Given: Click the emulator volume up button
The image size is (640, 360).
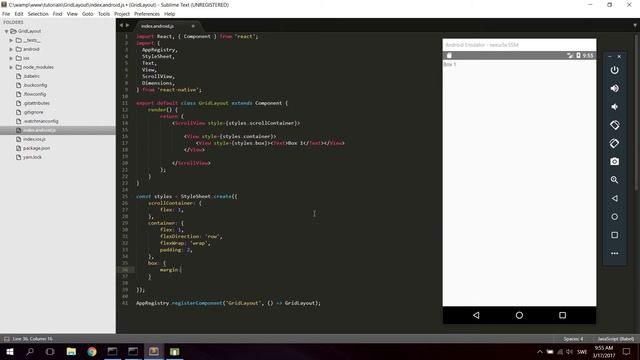Looking at the screenshot, I should coord(614,89).
